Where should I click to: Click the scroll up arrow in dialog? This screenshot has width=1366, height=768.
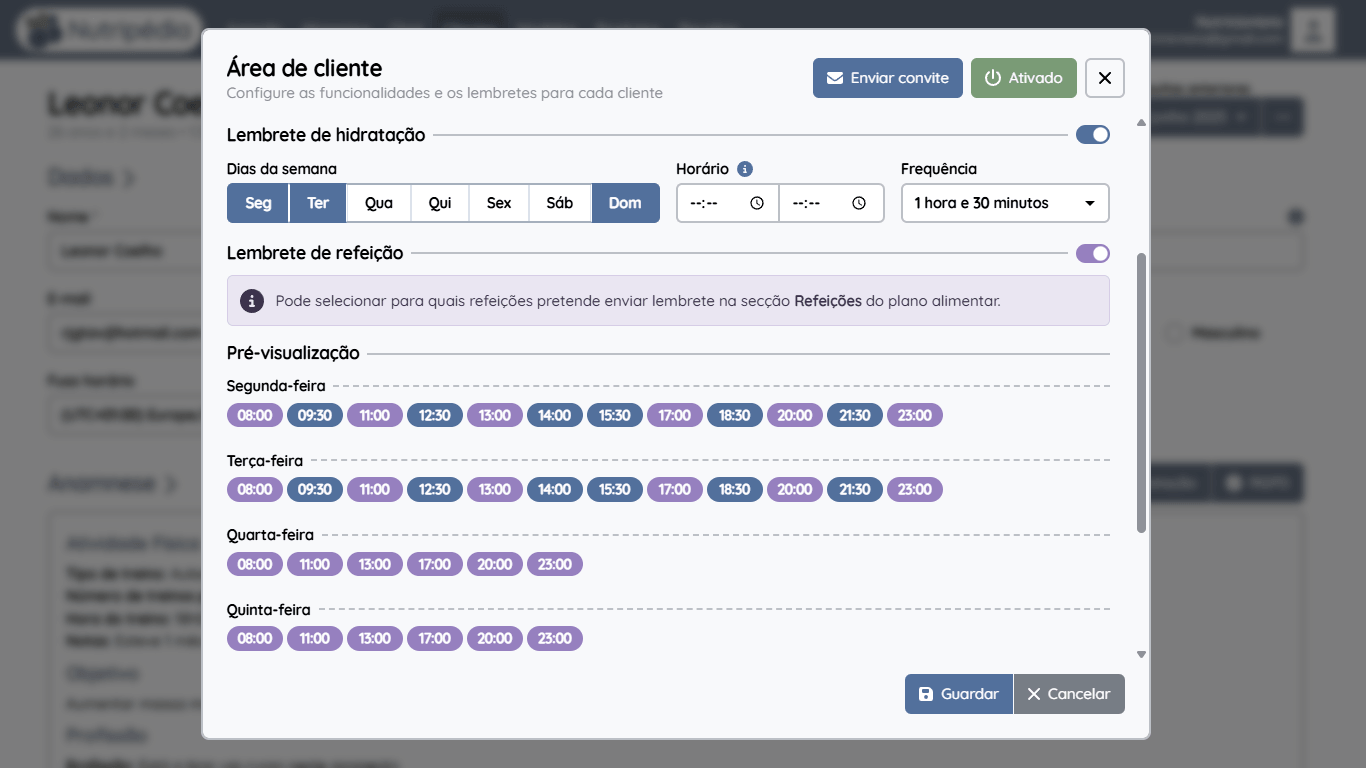(x=1142, y=123)
